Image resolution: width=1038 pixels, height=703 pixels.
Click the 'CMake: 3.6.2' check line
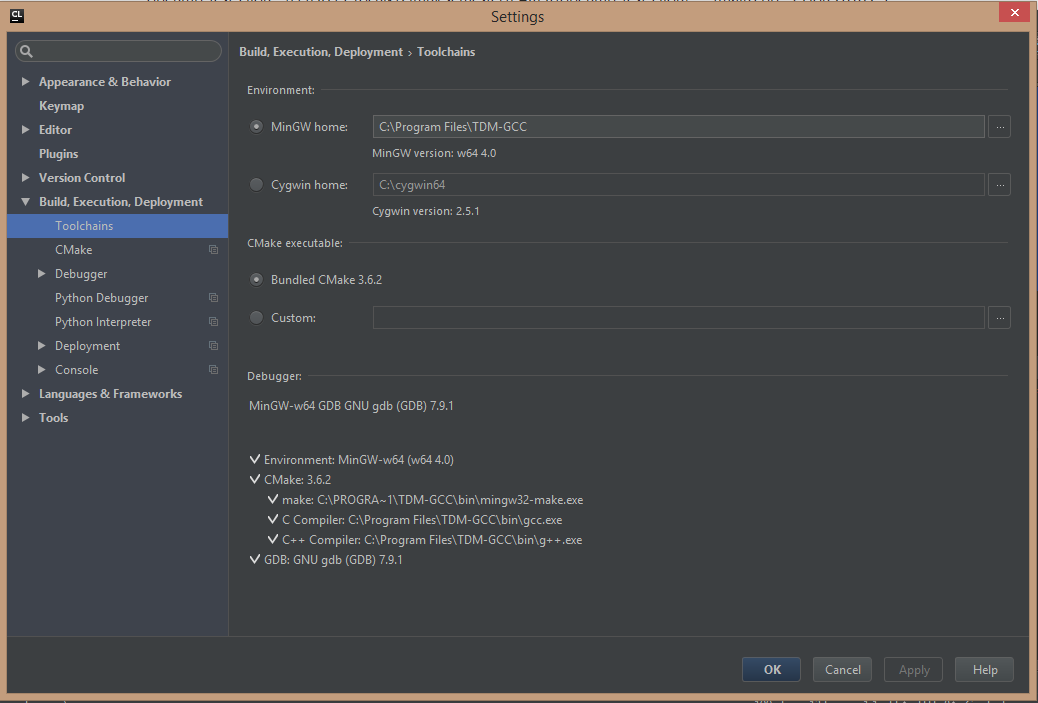coord(291,479)
